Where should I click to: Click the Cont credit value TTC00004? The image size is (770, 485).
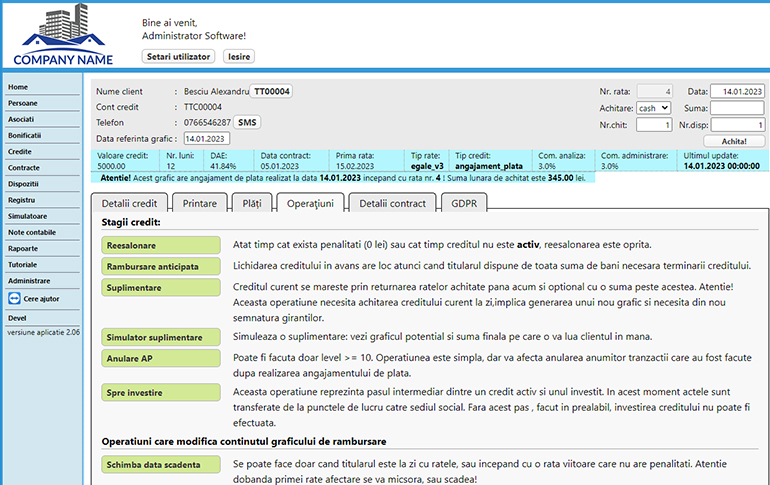click(203, 107)
